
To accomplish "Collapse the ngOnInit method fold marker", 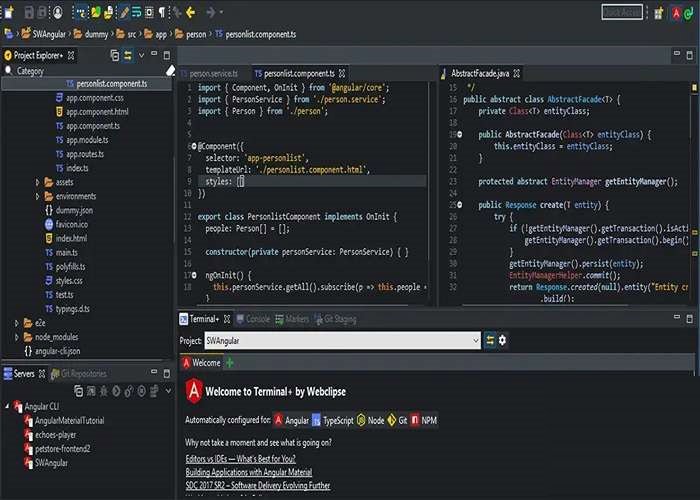I will (194, 275).
